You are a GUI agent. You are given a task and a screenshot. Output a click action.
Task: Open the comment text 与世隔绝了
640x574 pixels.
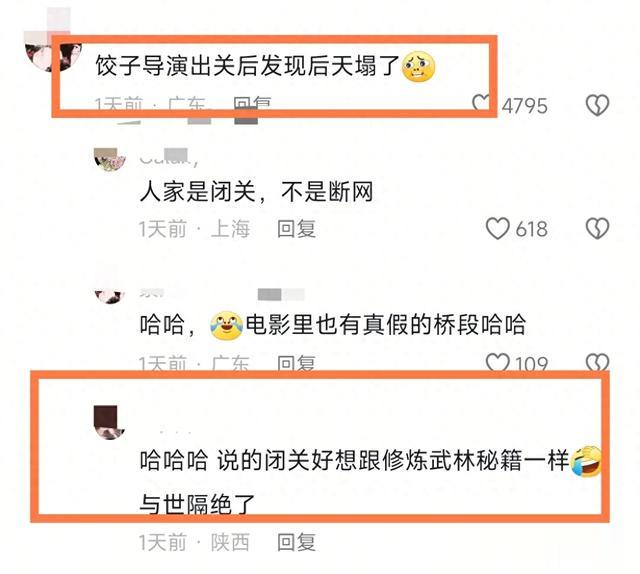(198, 505)
